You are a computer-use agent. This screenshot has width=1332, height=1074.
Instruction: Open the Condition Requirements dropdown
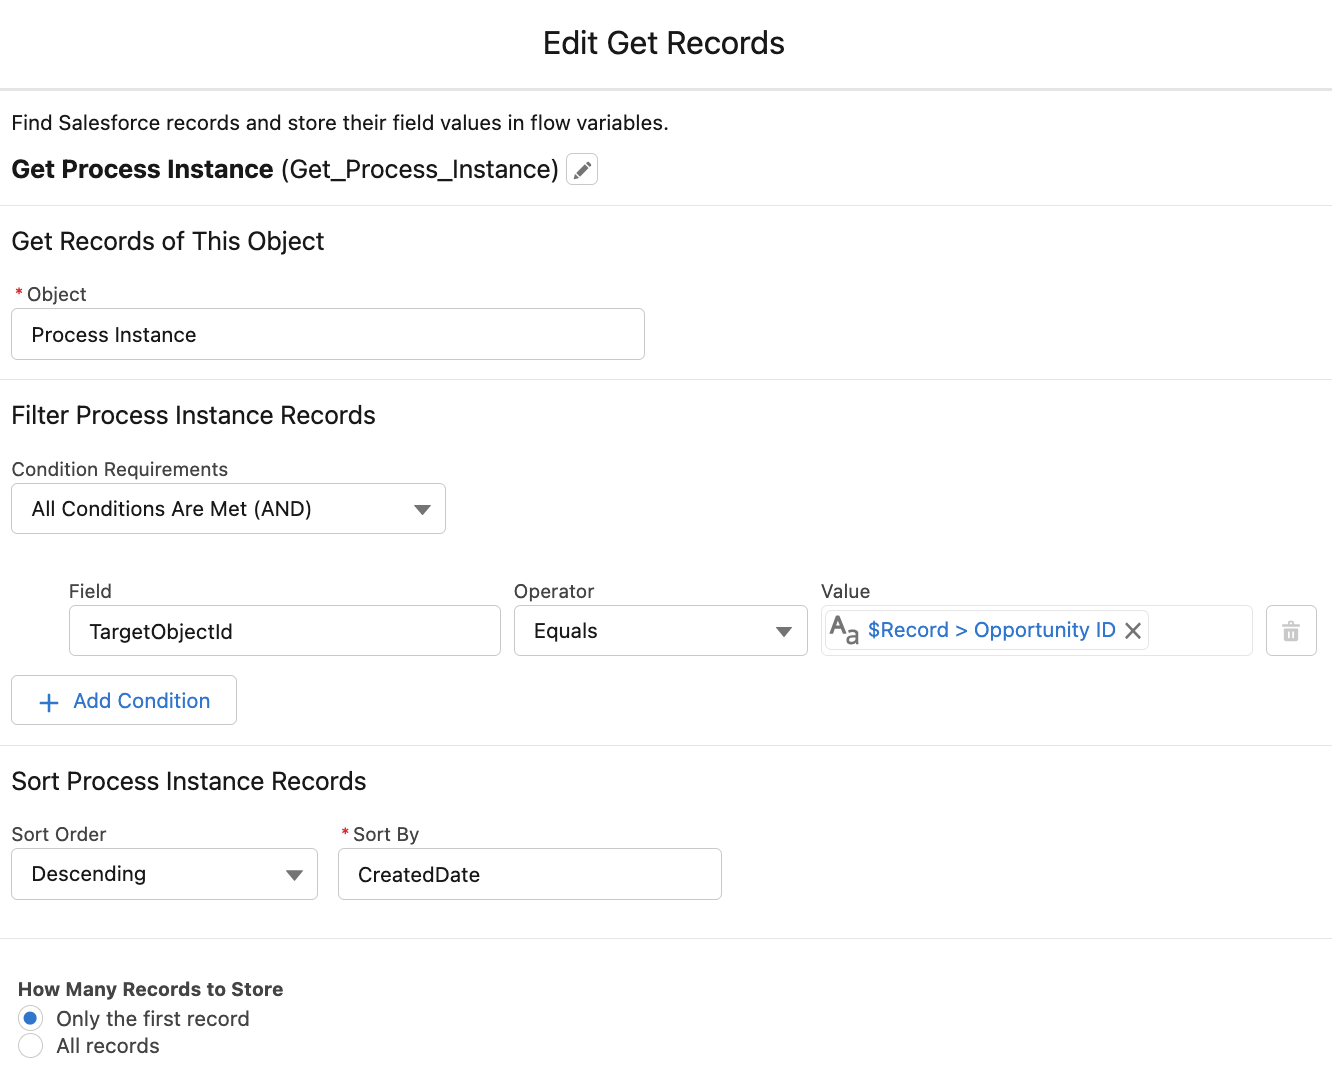(x=228, y=508)
